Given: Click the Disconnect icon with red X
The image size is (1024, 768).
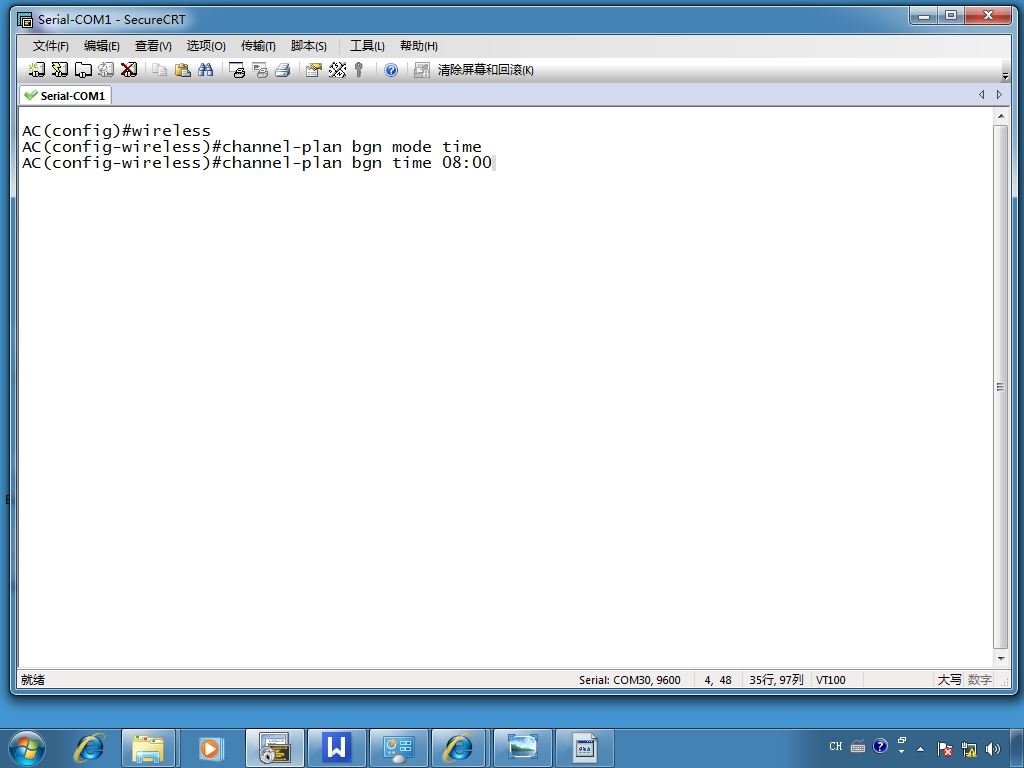Looking at the screenshot, I should [129, 70].
